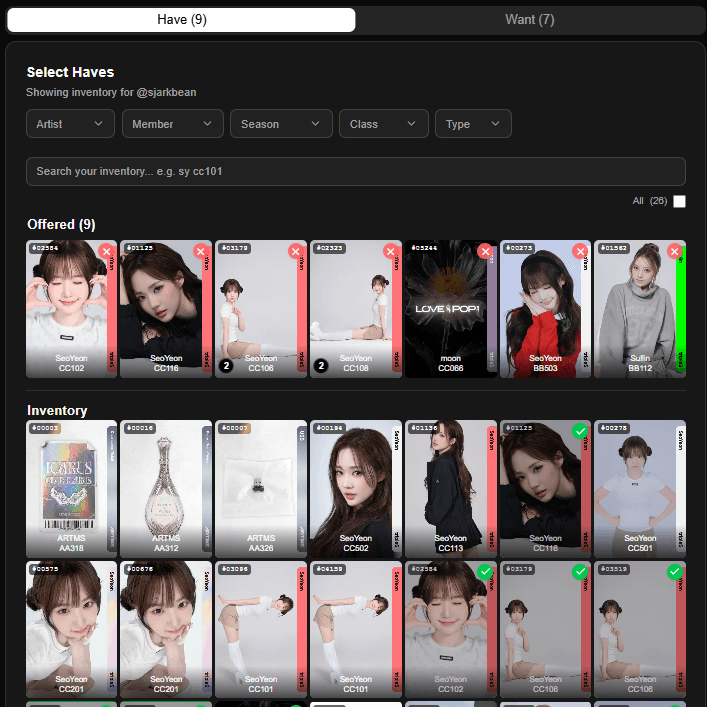
Task: Open offered SeoYeon CC116 card
Action: [x=166, y=309]
